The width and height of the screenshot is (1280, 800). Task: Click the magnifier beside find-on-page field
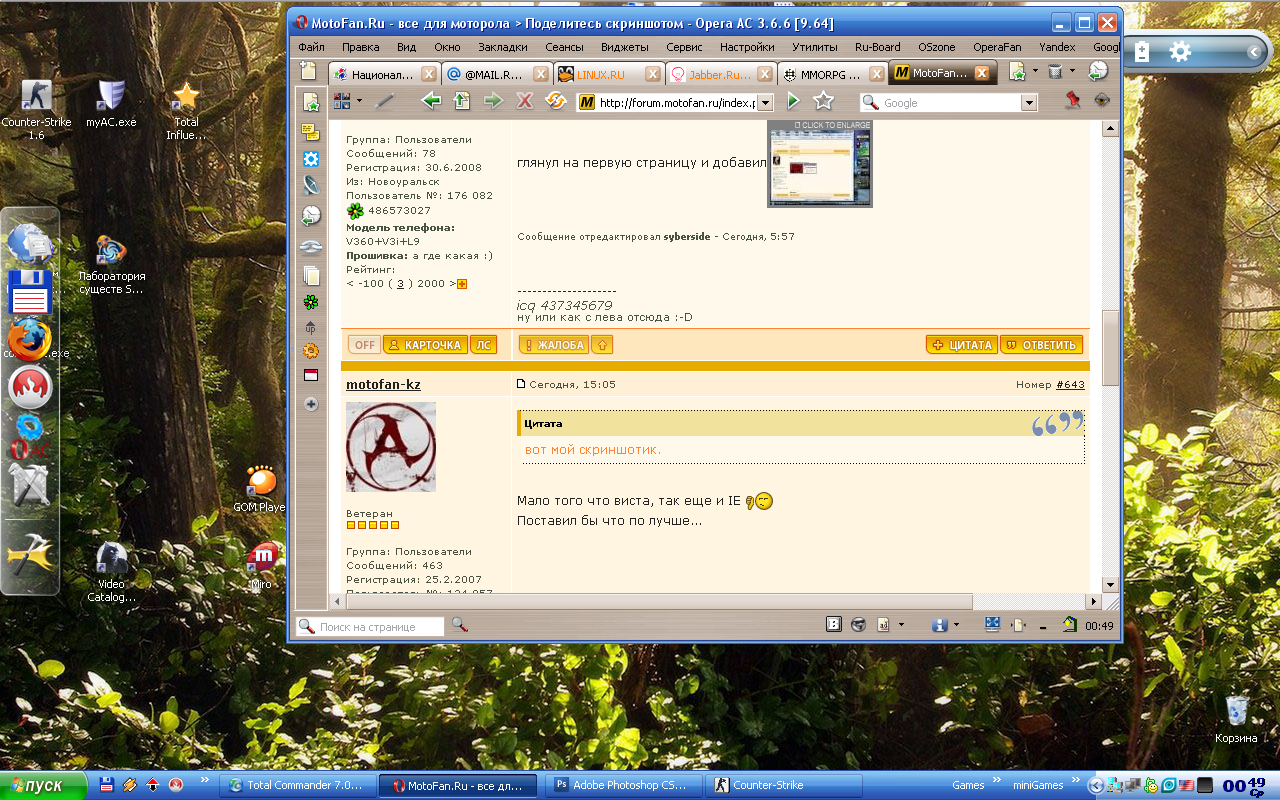(x=460, y=625)
